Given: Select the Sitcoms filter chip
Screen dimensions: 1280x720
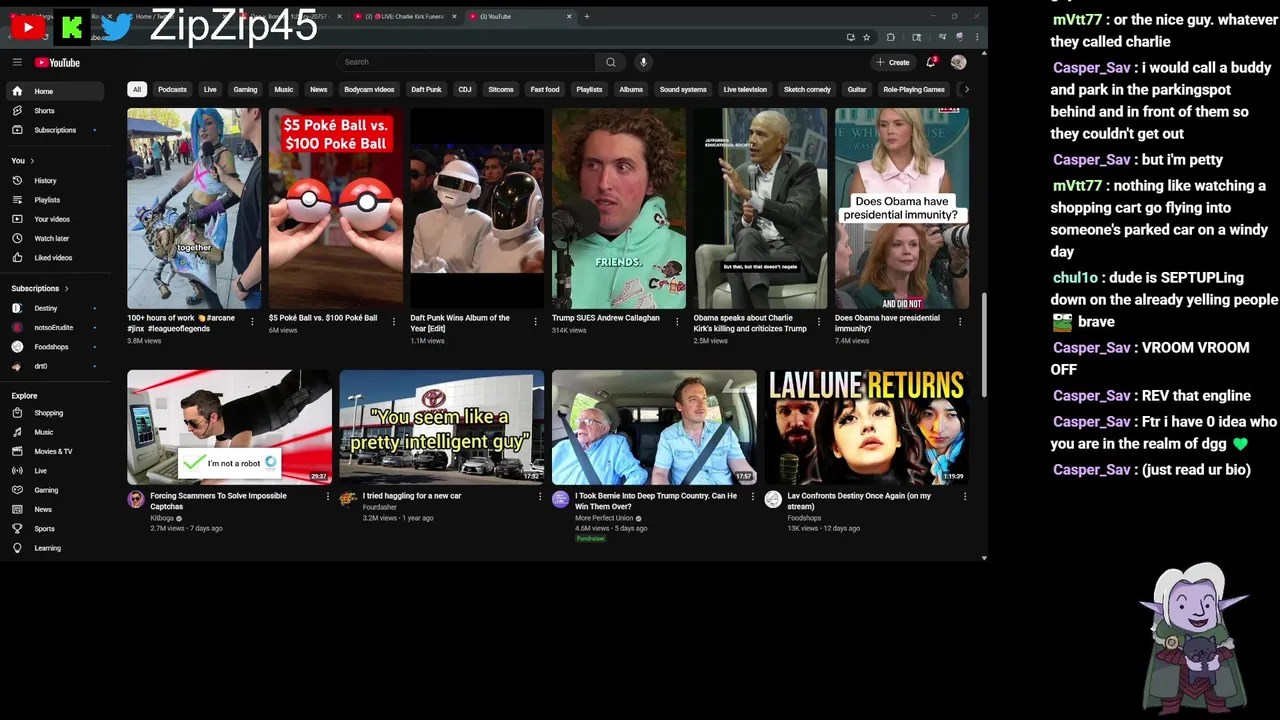Looking at the screenshot, I should pyautogui.click(x=500, y=89).
